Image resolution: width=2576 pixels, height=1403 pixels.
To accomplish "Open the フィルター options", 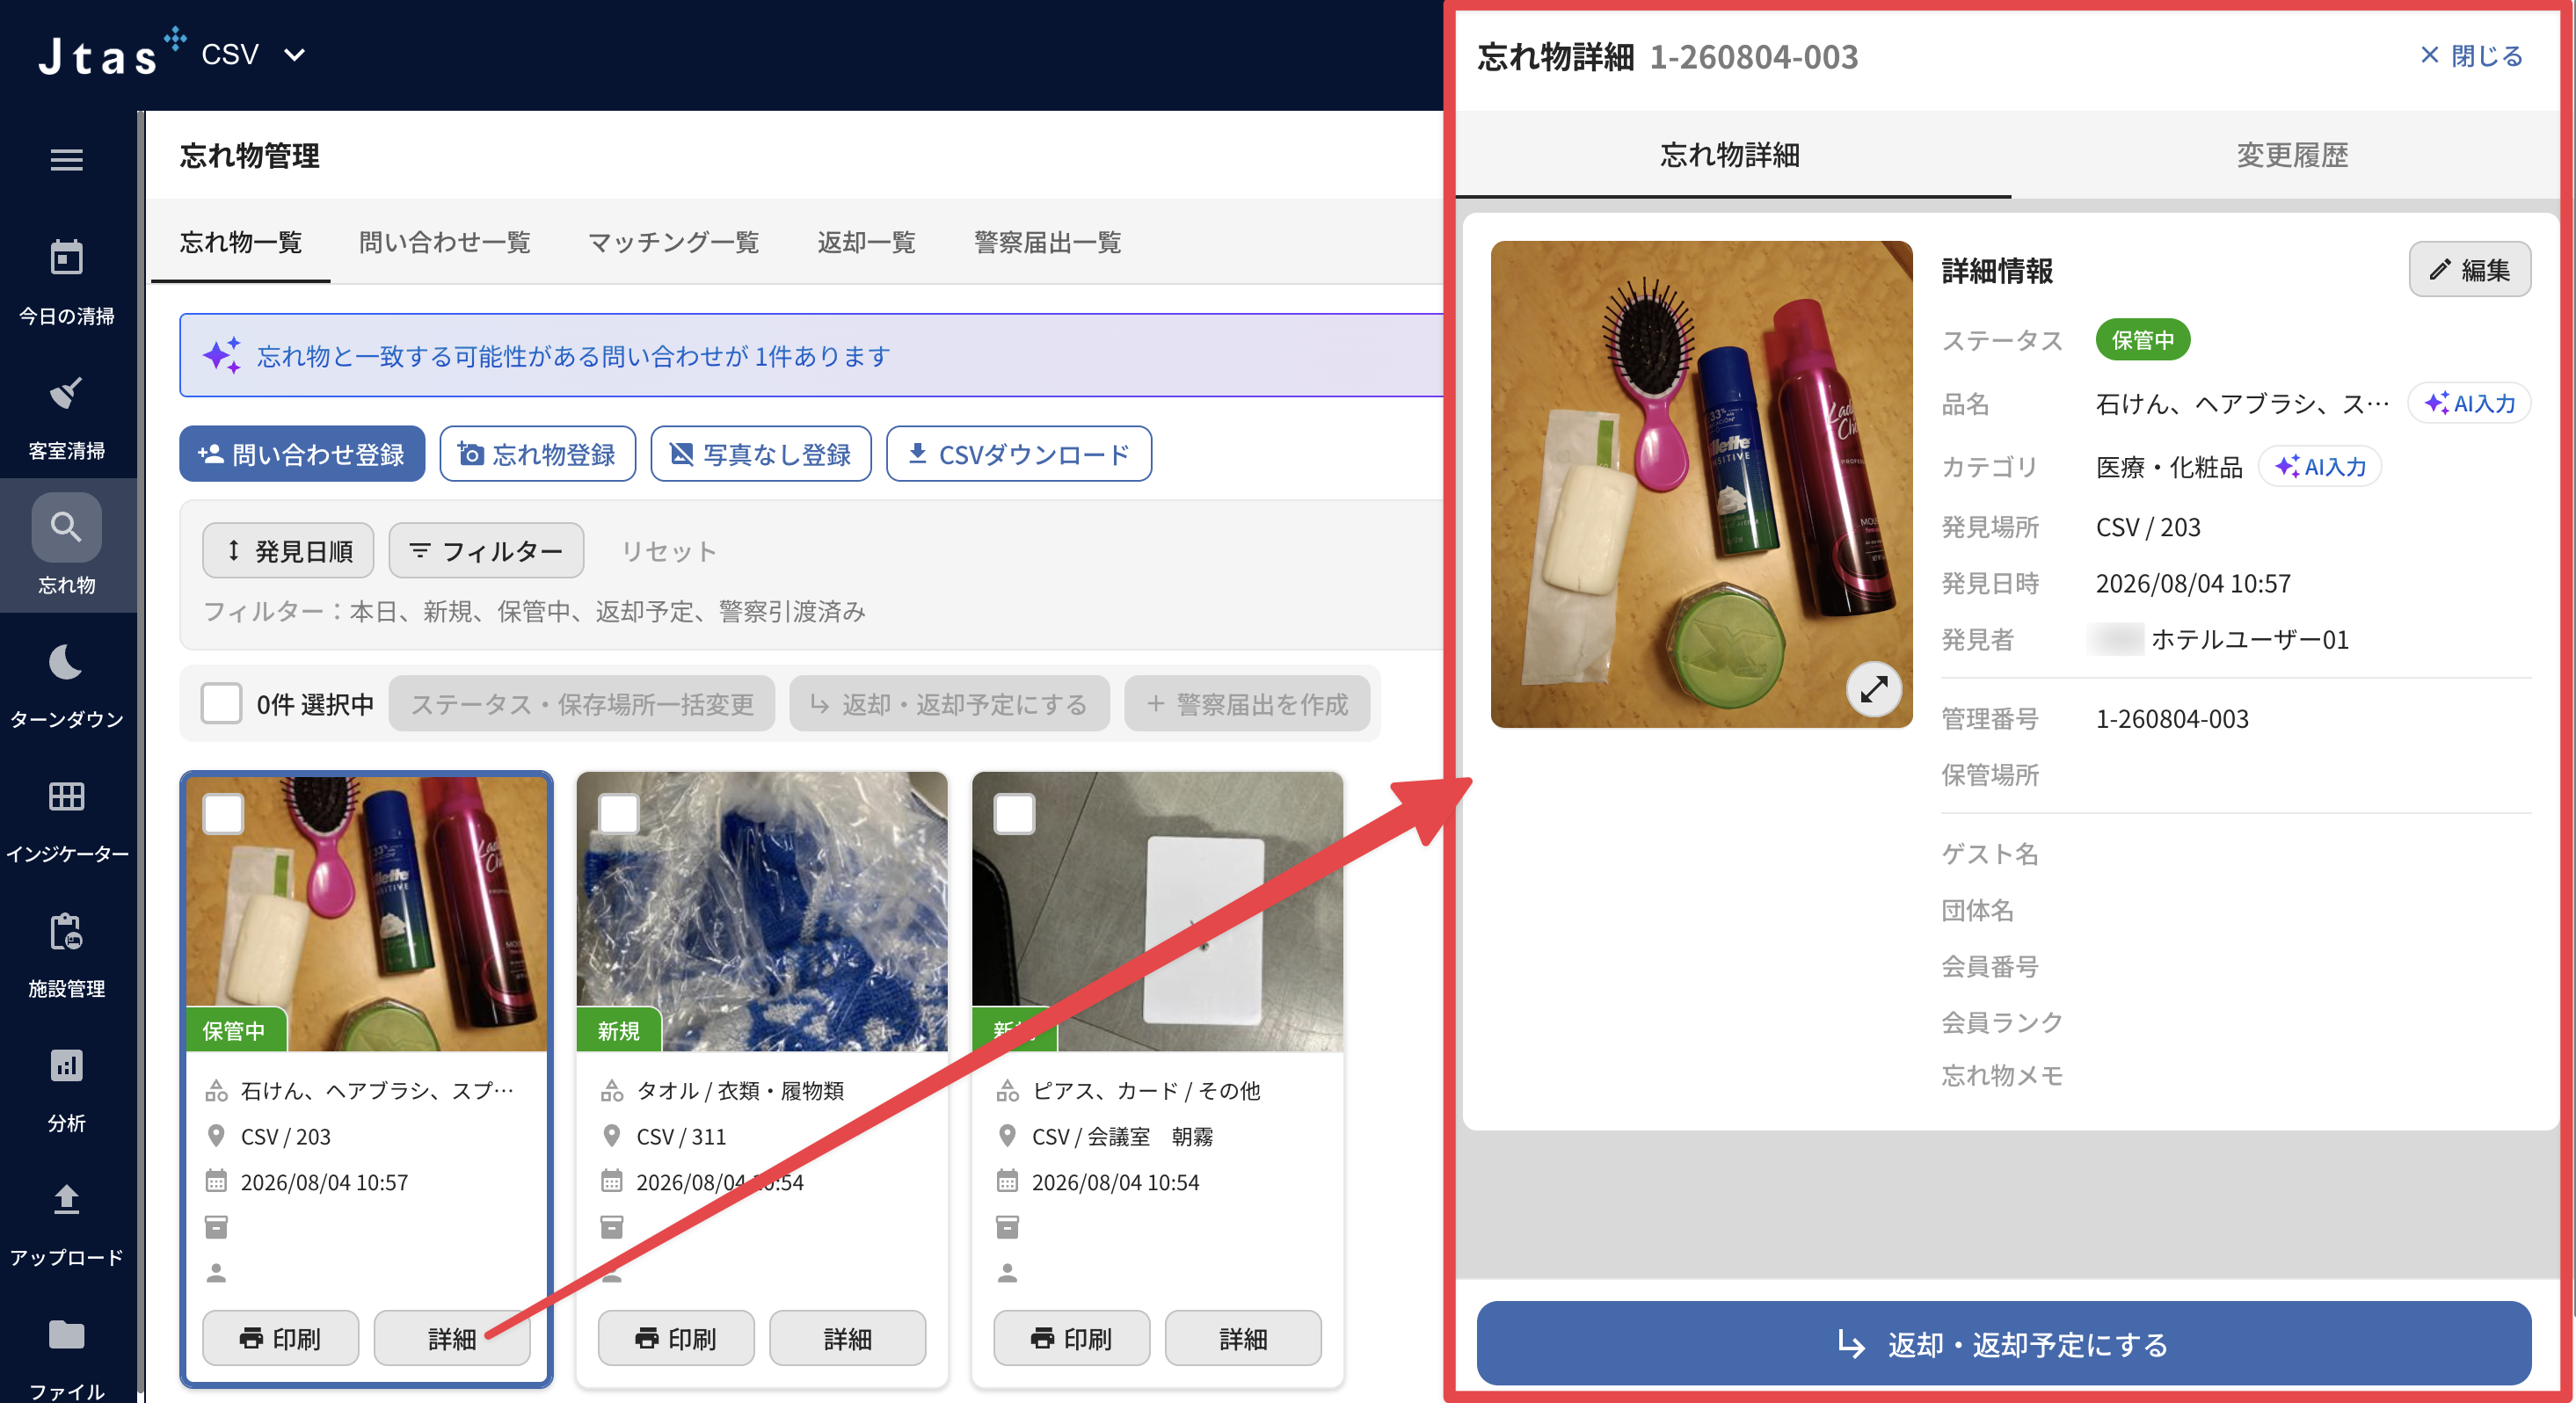I will coord(486,550).
